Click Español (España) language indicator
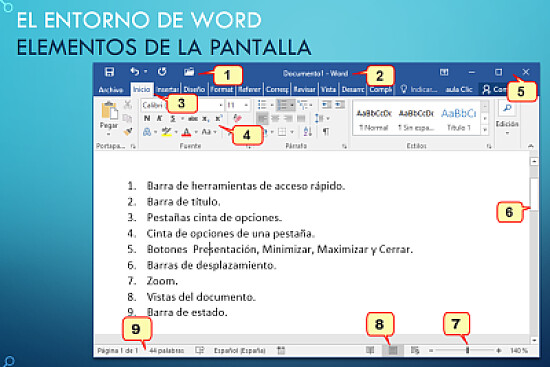 click(240, 351)
